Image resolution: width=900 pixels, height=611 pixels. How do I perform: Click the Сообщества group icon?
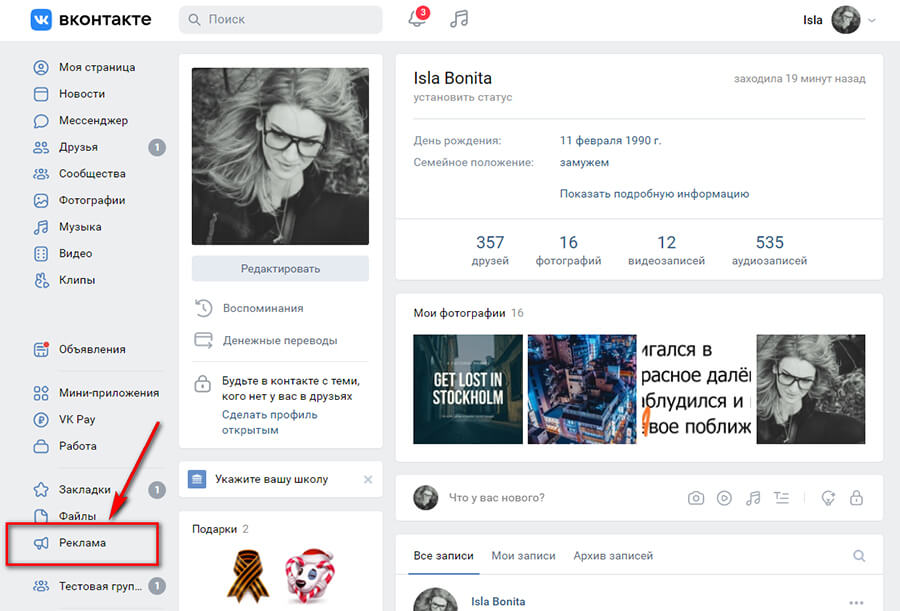click(41, 173)
